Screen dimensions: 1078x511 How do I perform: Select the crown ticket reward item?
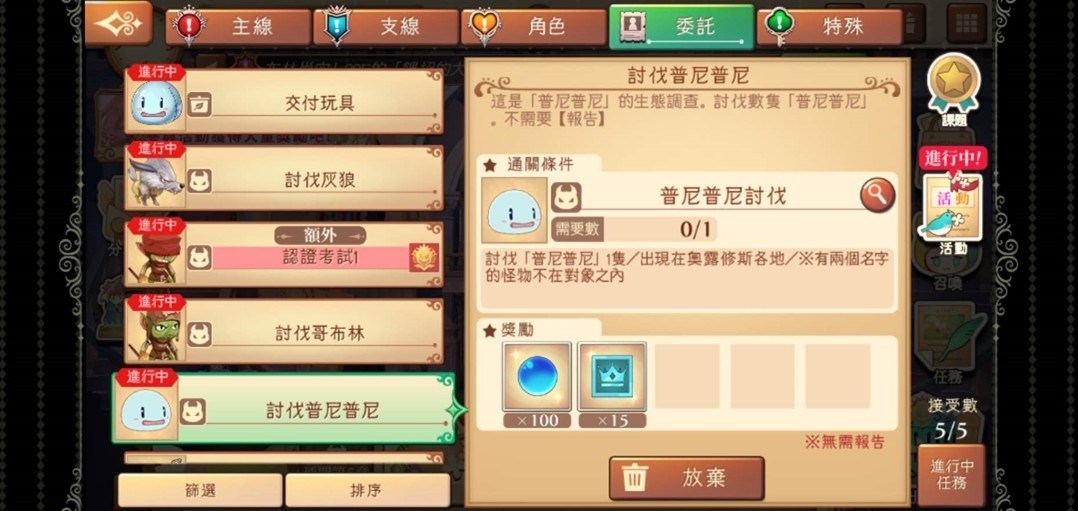pos(612,378)
